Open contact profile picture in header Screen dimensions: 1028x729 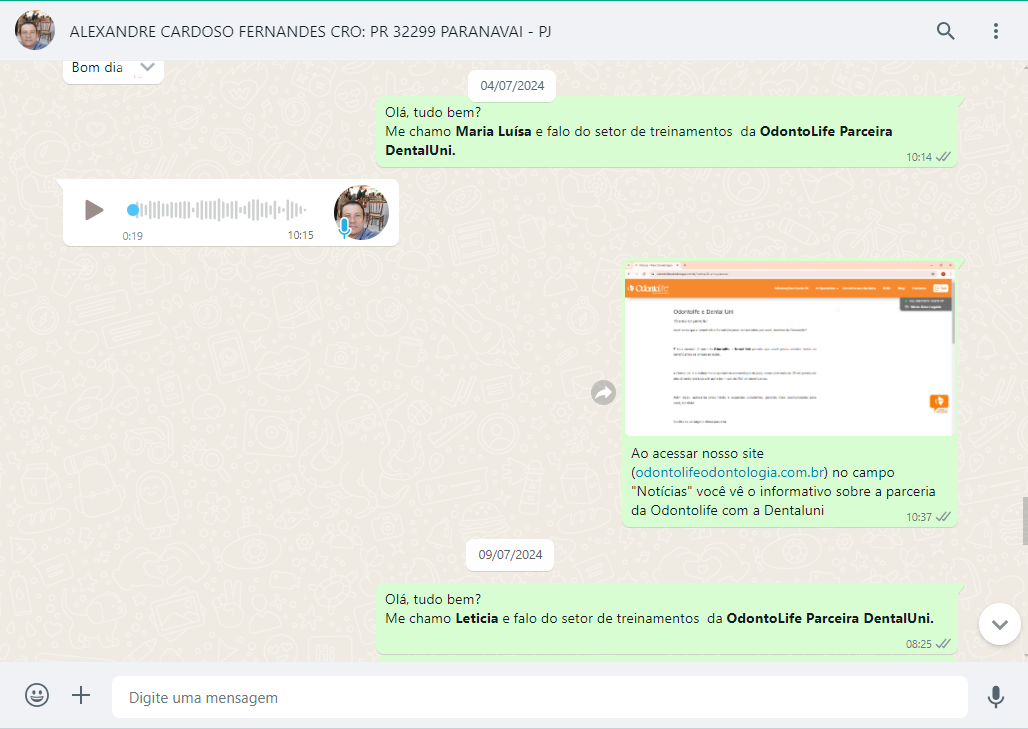click(x=35, y=30)
